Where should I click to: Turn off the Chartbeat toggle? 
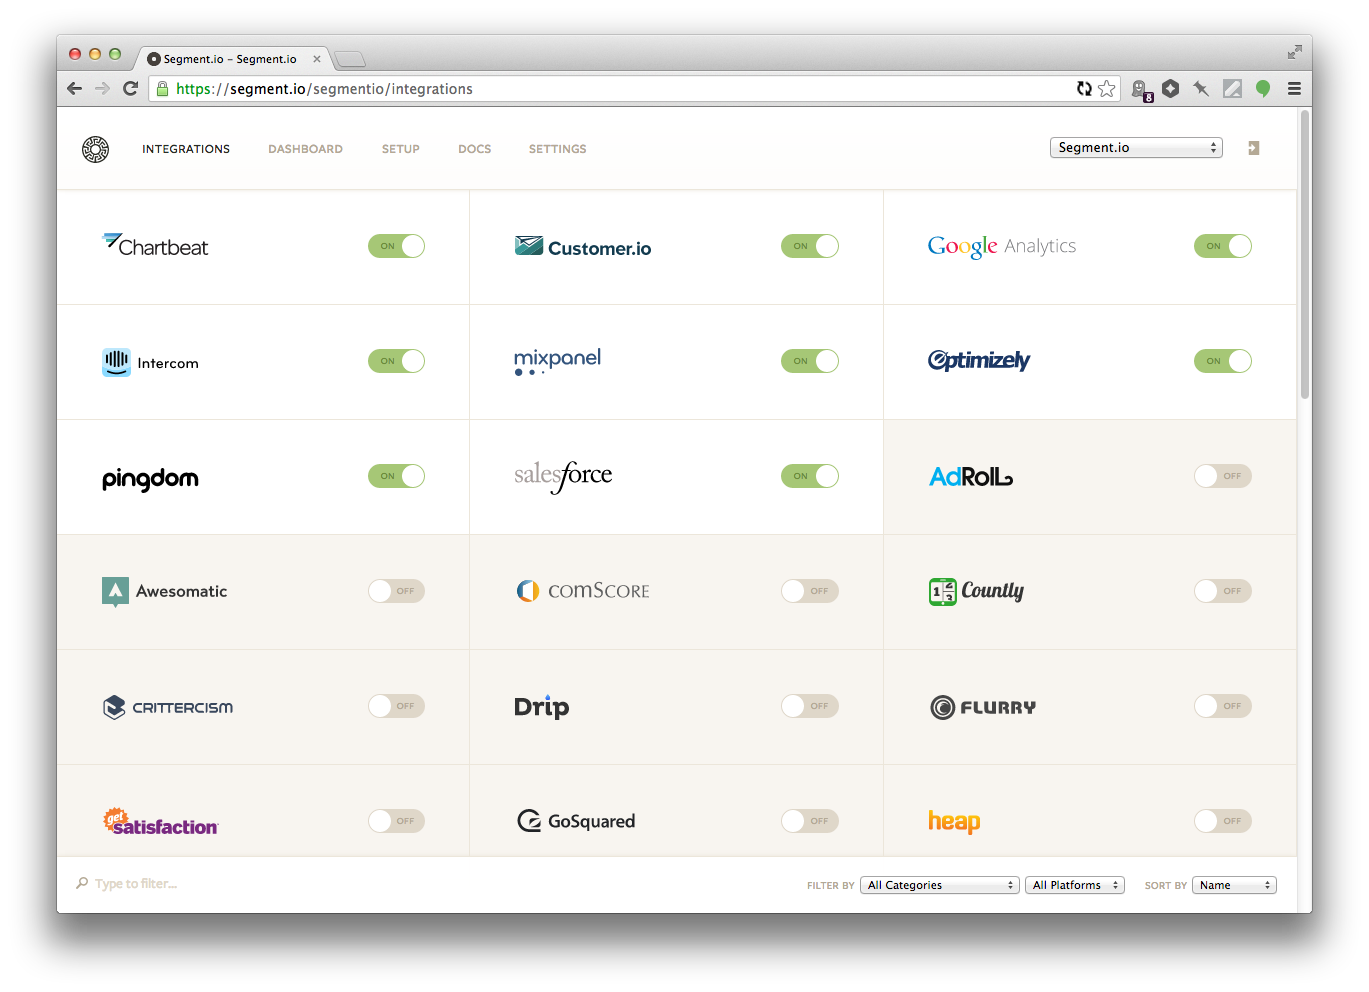(x=396, y=246)
